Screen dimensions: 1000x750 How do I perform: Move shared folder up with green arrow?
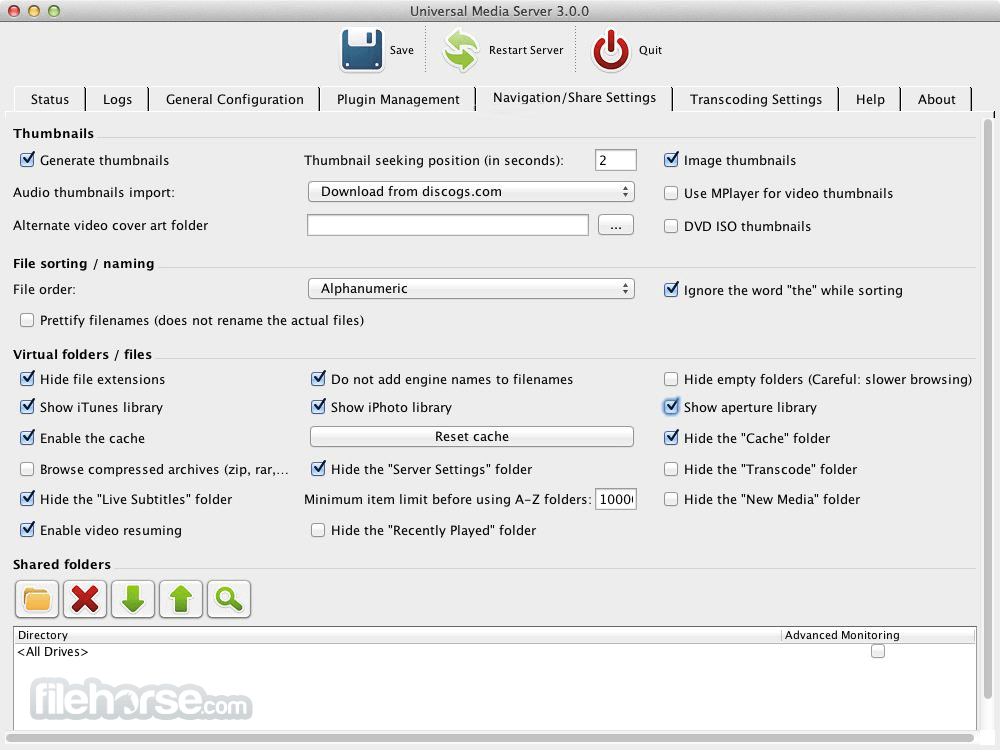[181, 599]
